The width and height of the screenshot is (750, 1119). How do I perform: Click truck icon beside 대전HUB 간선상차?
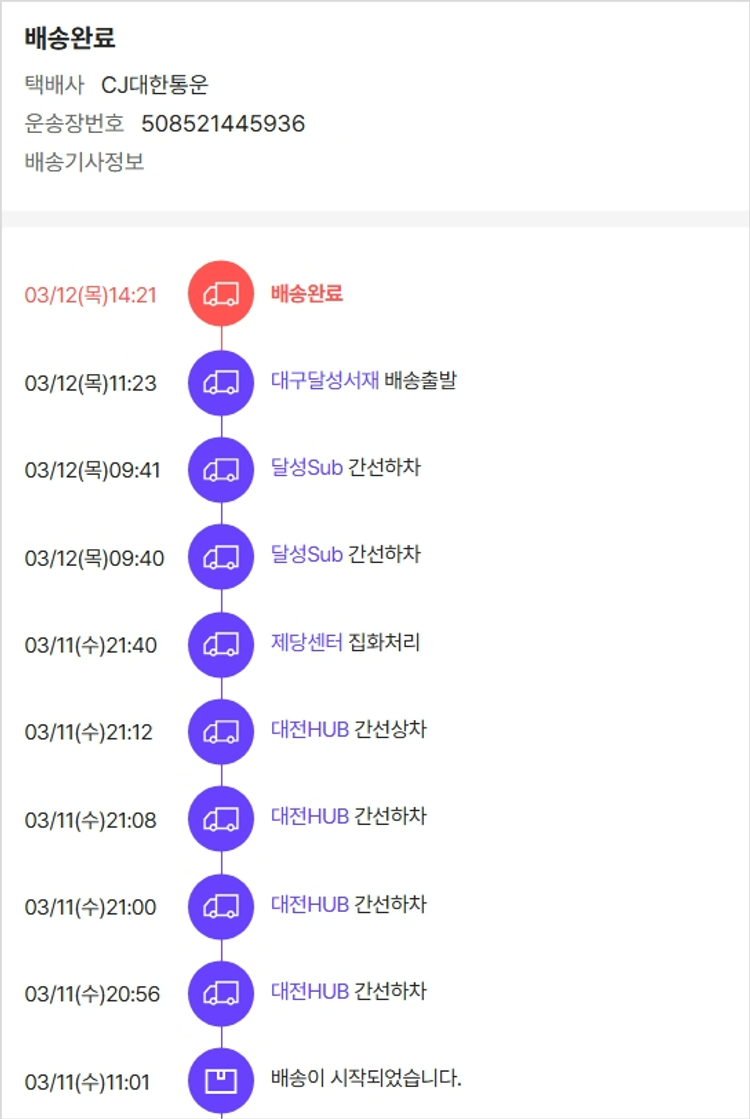[x=221, y=732]
